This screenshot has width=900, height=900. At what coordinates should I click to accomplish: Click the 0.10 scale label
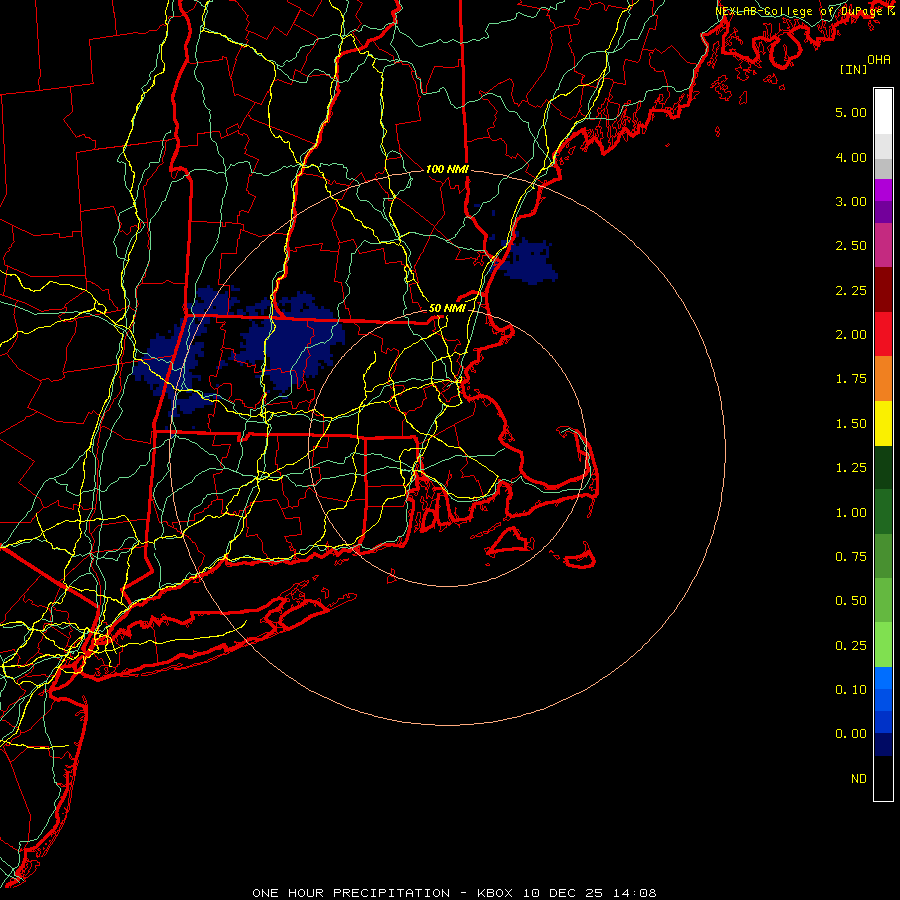point(851,690)
